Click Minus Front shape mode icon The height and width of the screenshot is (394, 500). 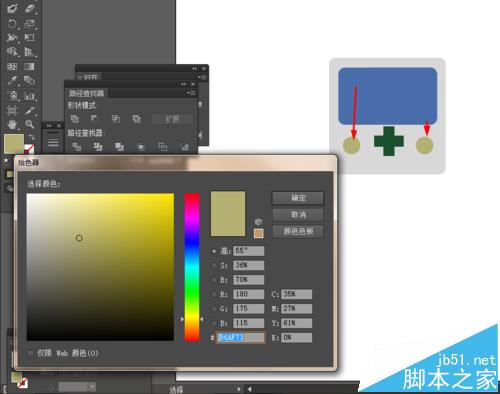coord(95,119)
